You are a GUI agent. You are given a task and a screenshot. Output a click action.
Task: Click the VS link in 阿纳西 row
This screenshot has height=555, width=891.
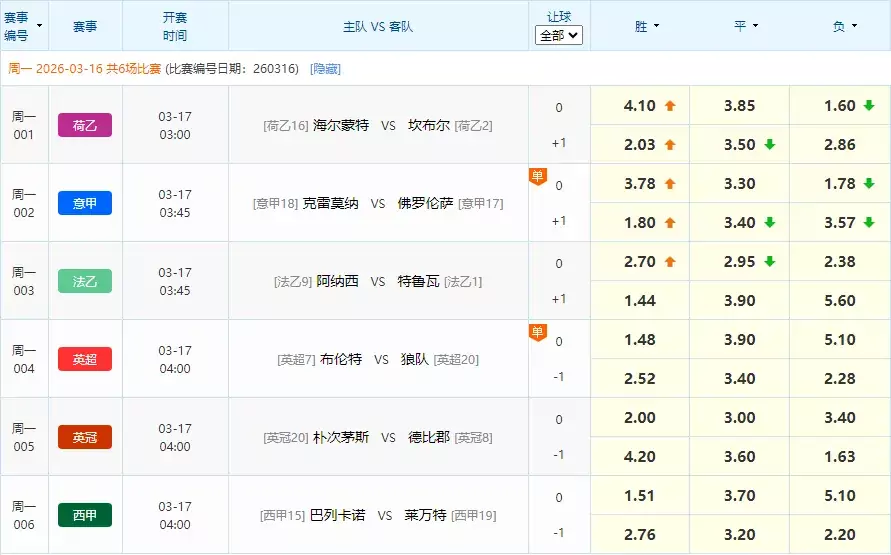[x=378, y=281]
